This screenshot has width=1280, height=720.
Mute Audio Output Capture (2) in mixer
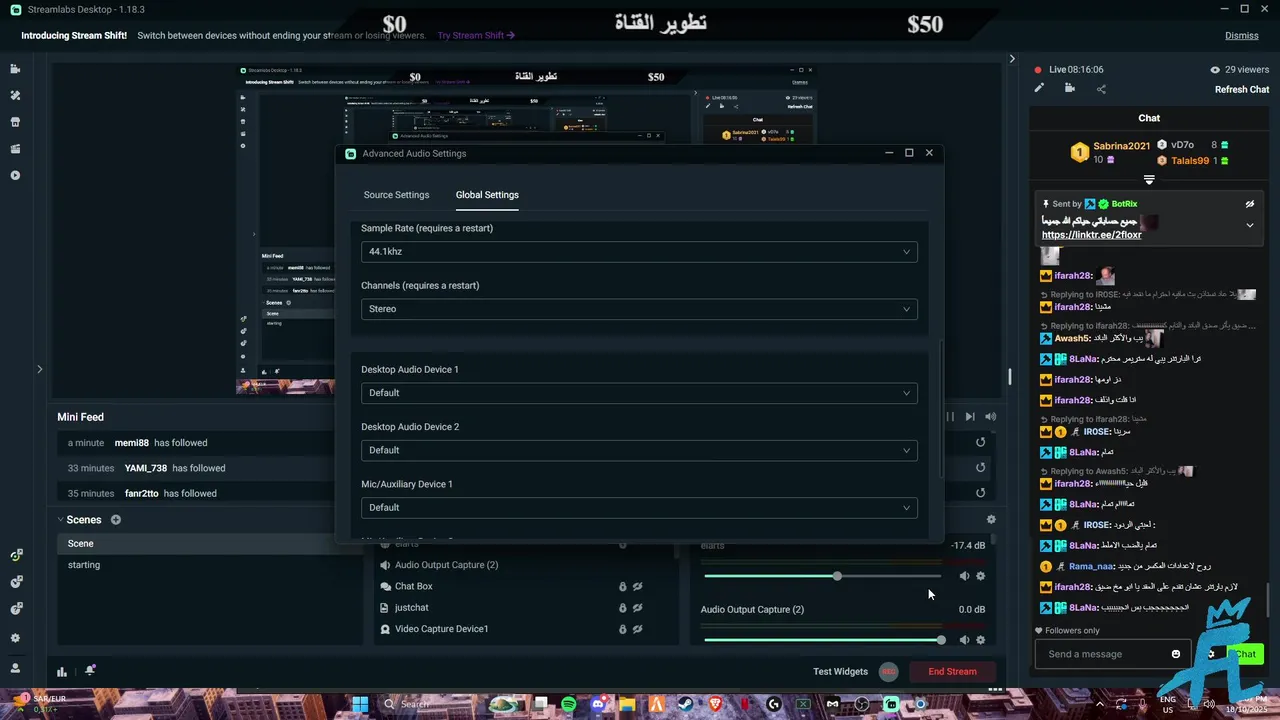pos(964,640)
